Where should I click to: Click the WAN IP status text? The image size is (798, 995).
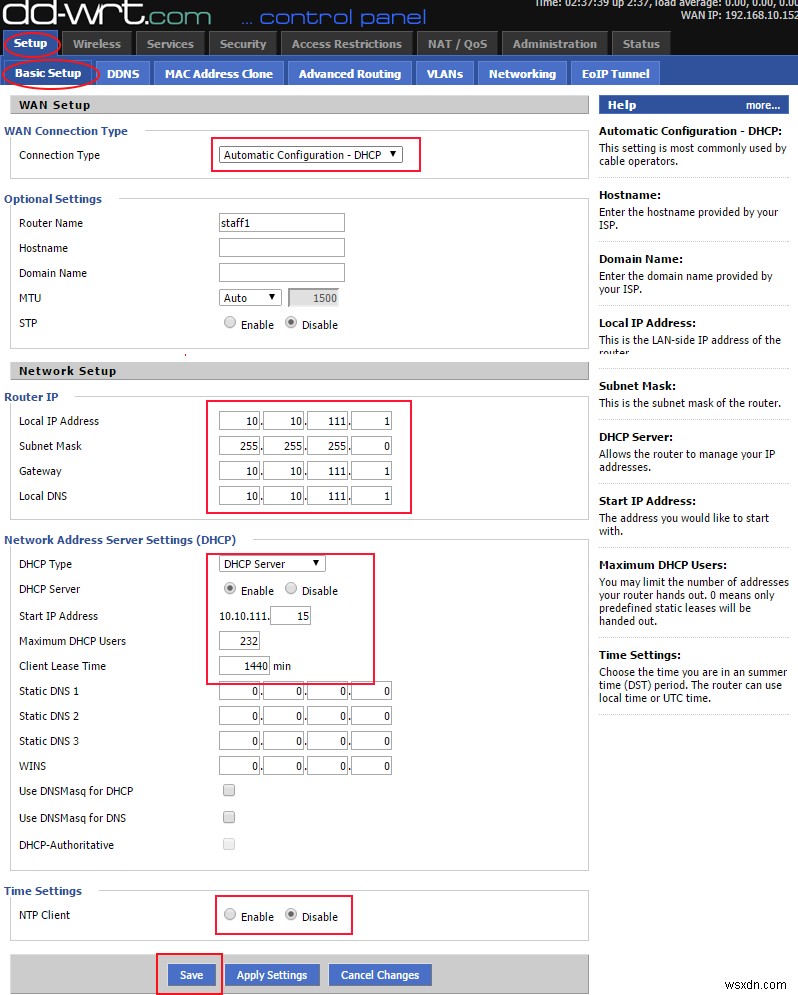click(739, 15)
